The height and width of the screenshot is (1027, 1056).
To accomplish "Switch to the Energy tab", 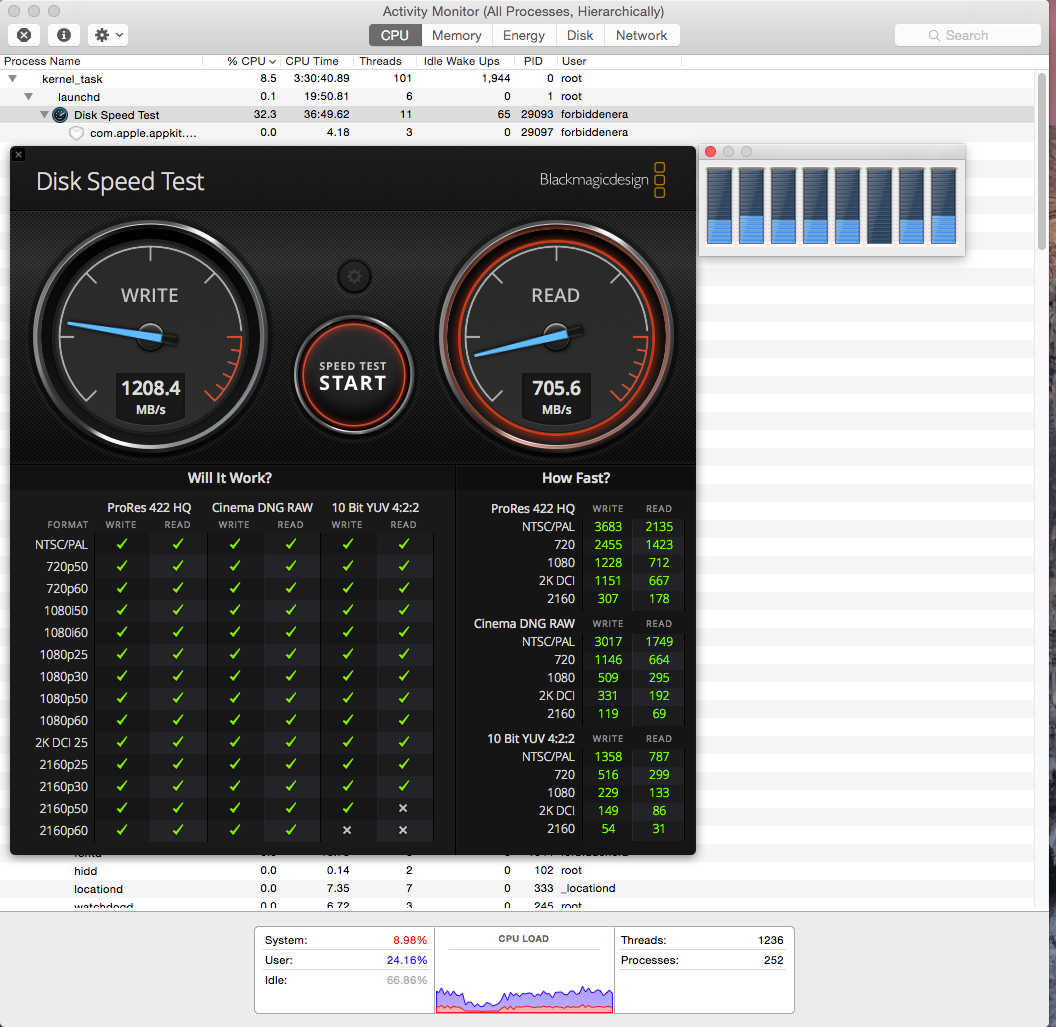I will (523, 35).
